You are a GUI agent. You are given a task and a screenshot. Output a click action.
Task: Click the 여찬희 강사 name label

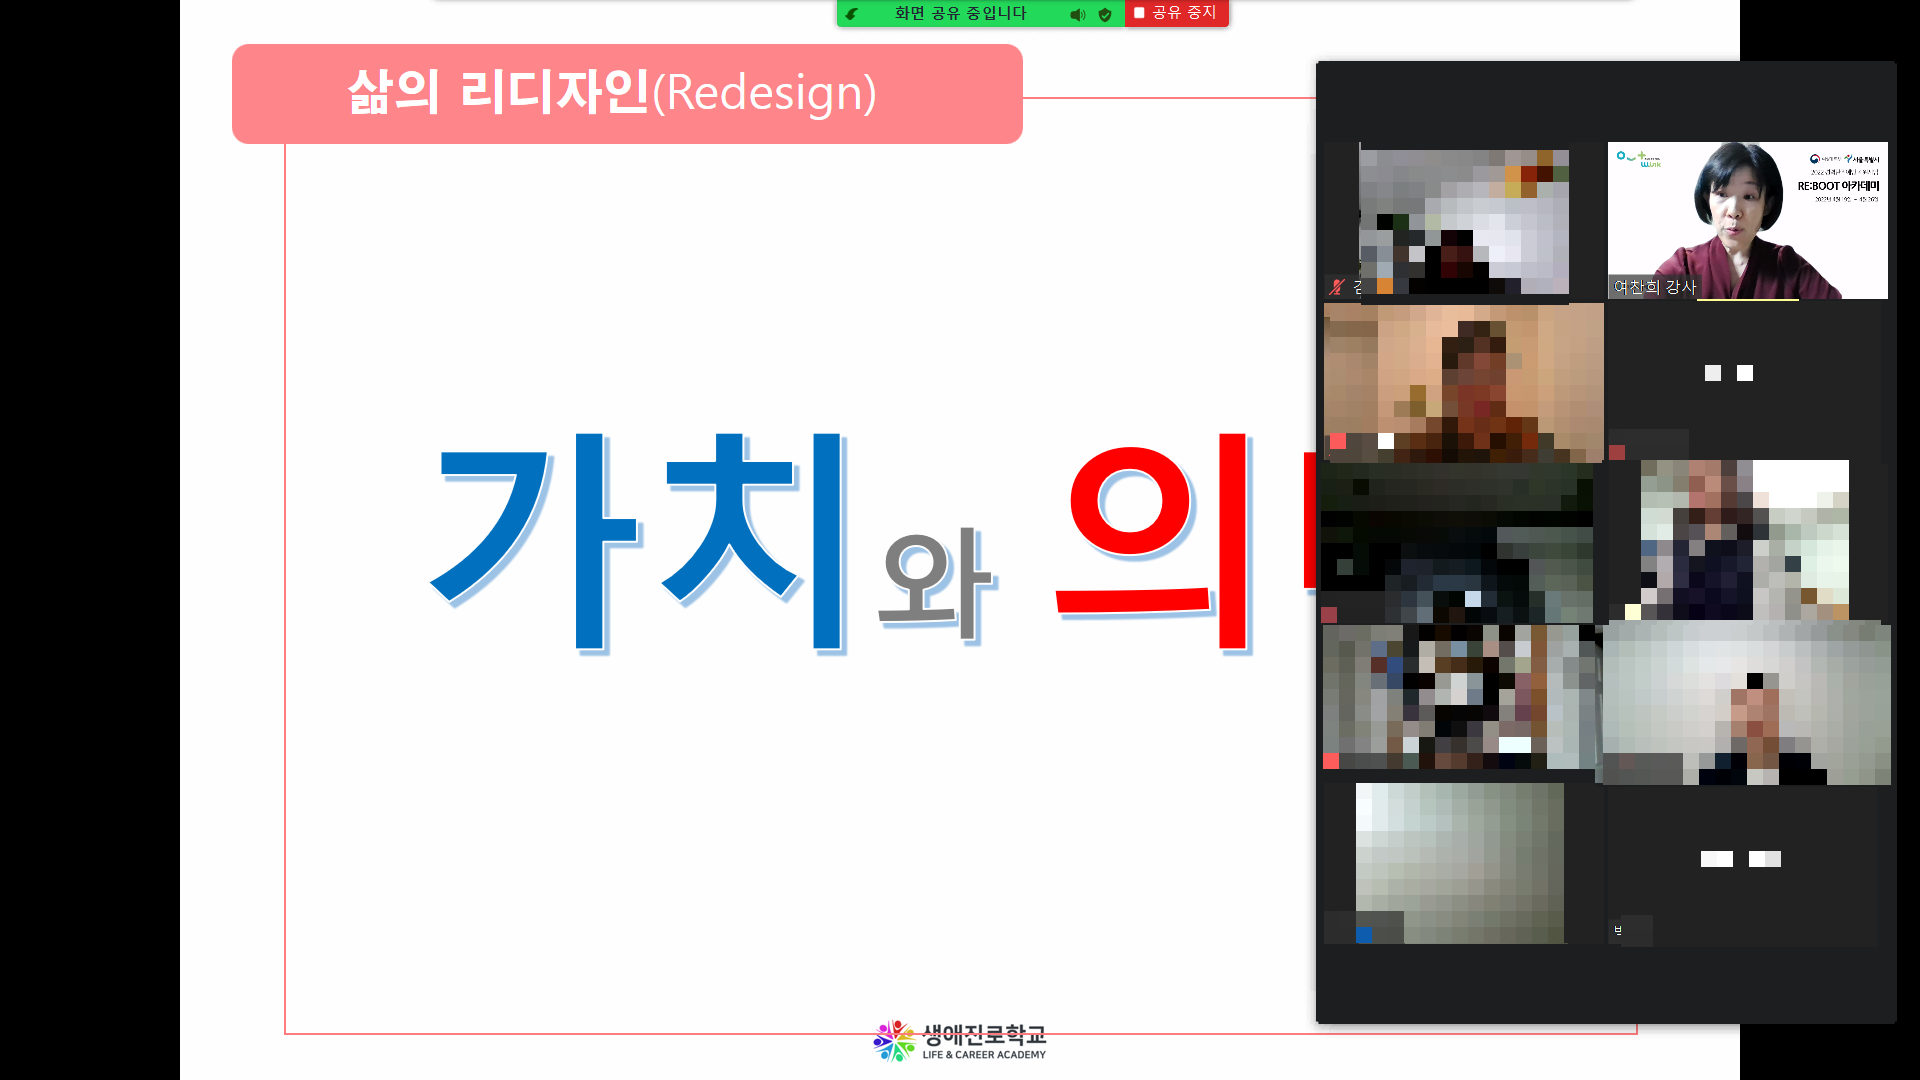tap(1654, 287)
